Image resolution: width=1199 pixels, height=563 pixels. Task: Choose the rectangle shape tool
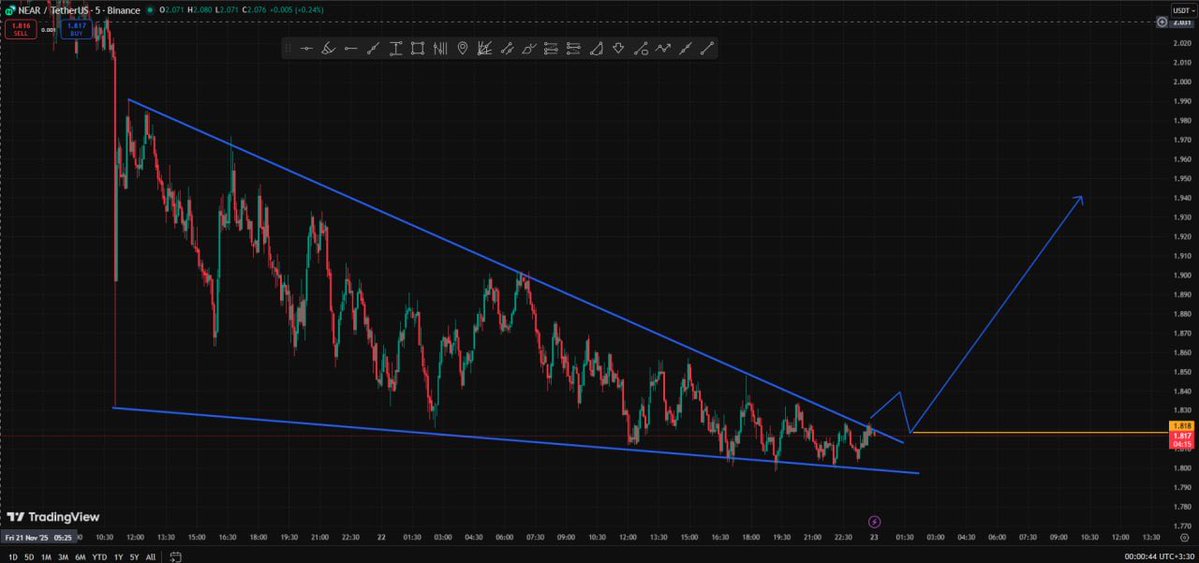pyautogui.click(x=418, y=49)
